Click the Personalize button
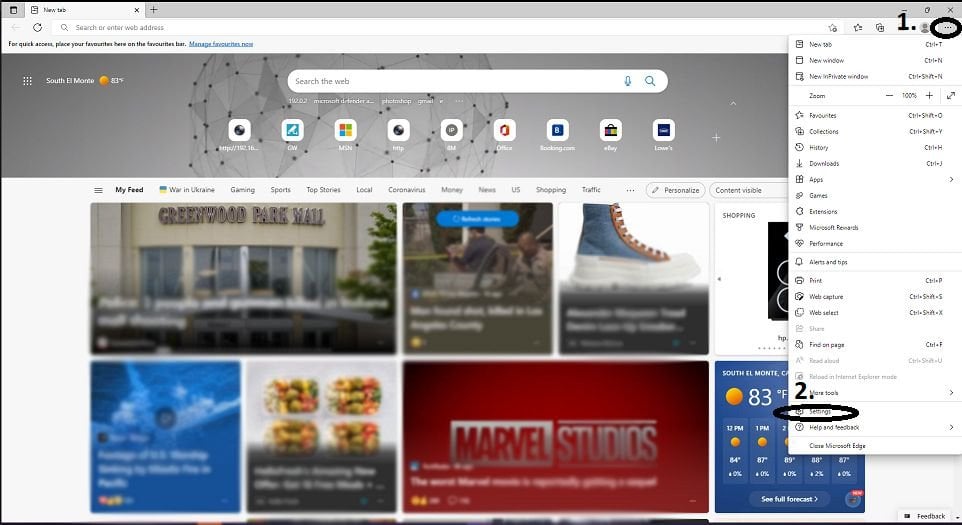 coord(675,190)
